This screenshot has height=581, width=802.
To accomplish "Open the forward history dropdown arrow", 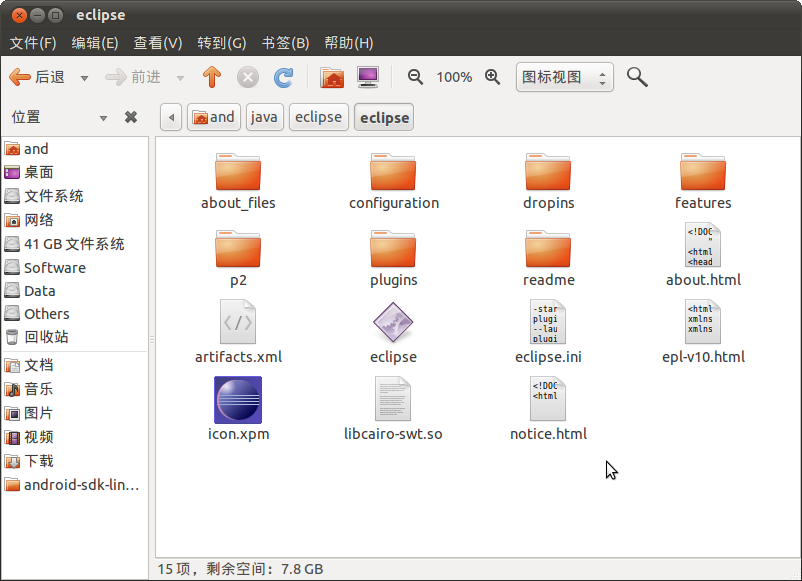I will pyautogui.click(x=180, y=78).
